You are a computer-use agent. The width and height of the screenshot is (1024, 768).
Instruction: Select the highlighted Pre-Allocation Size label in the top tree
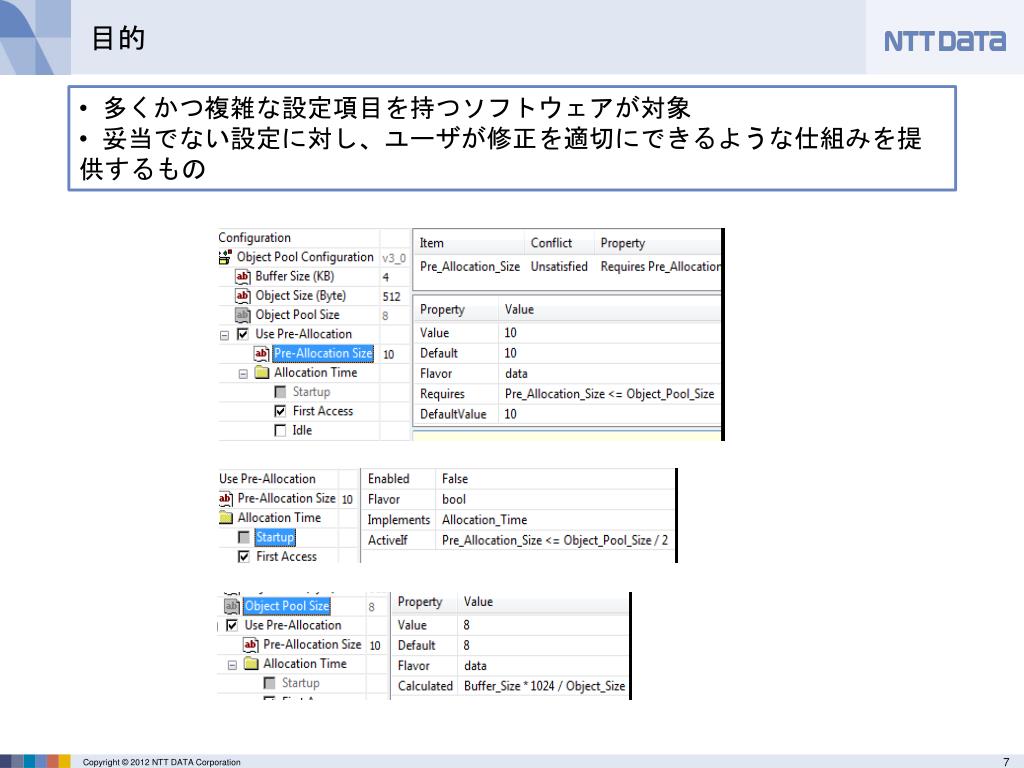pyautogui.click(x=323, y=353)
